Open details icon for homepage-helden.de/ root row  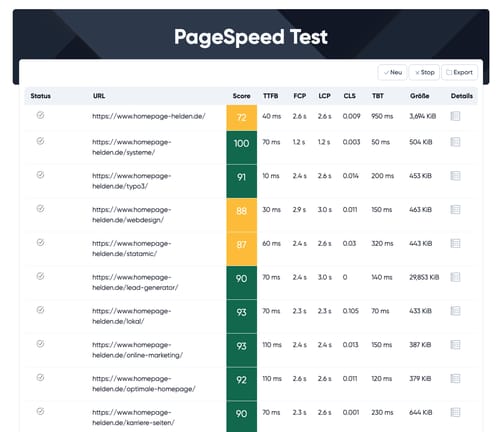click(x=455, y=116)
